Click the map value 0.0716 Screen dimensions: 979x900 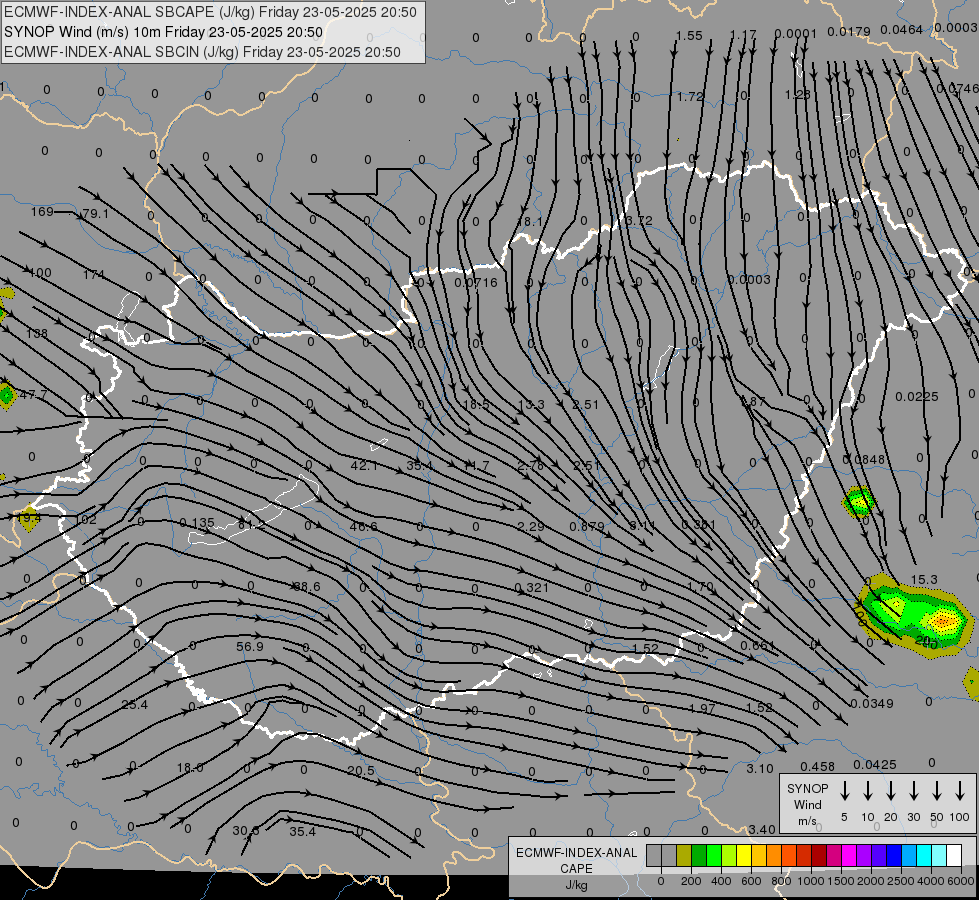tap(476, 282)
